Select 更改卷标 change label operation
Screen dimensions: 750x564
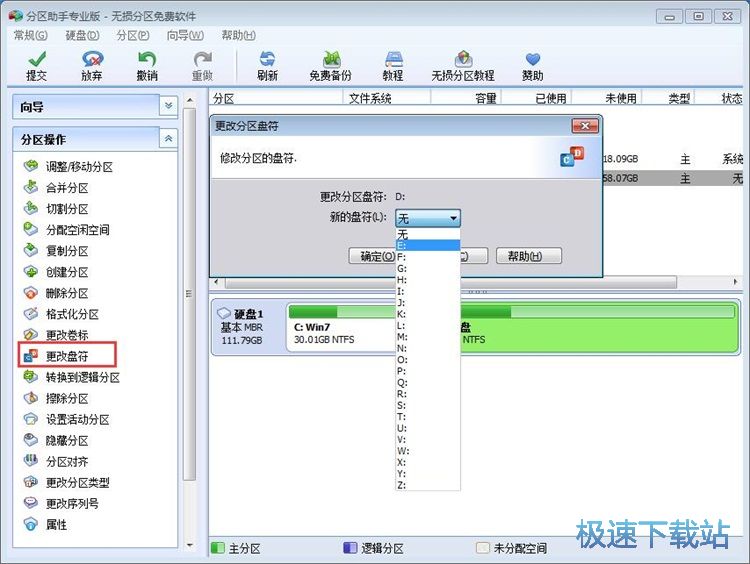coord(56,335)
